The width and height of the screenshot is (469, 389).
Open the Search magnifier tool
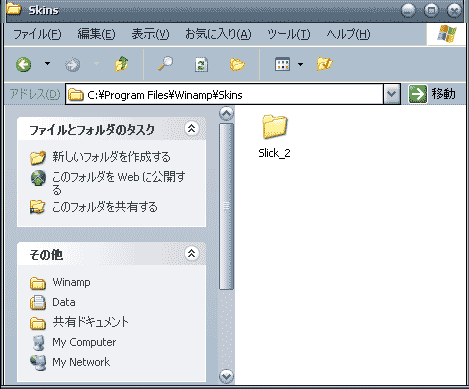click(x=165, y=64)
